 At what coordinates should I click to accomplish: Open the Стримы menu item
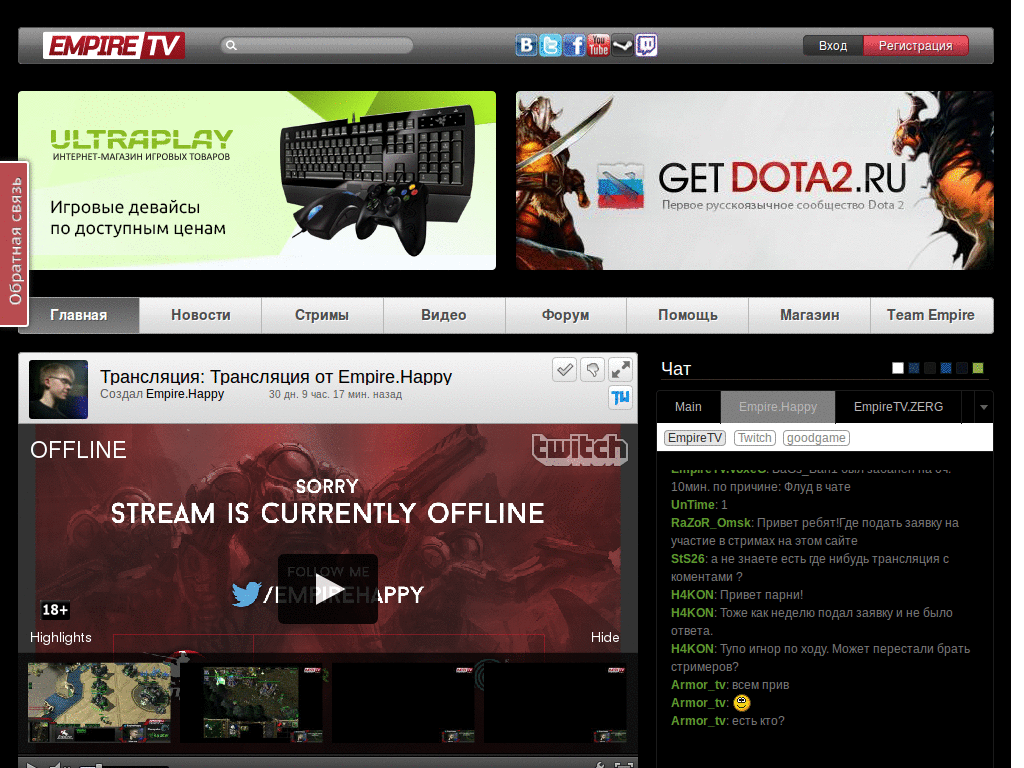[322, 315]
